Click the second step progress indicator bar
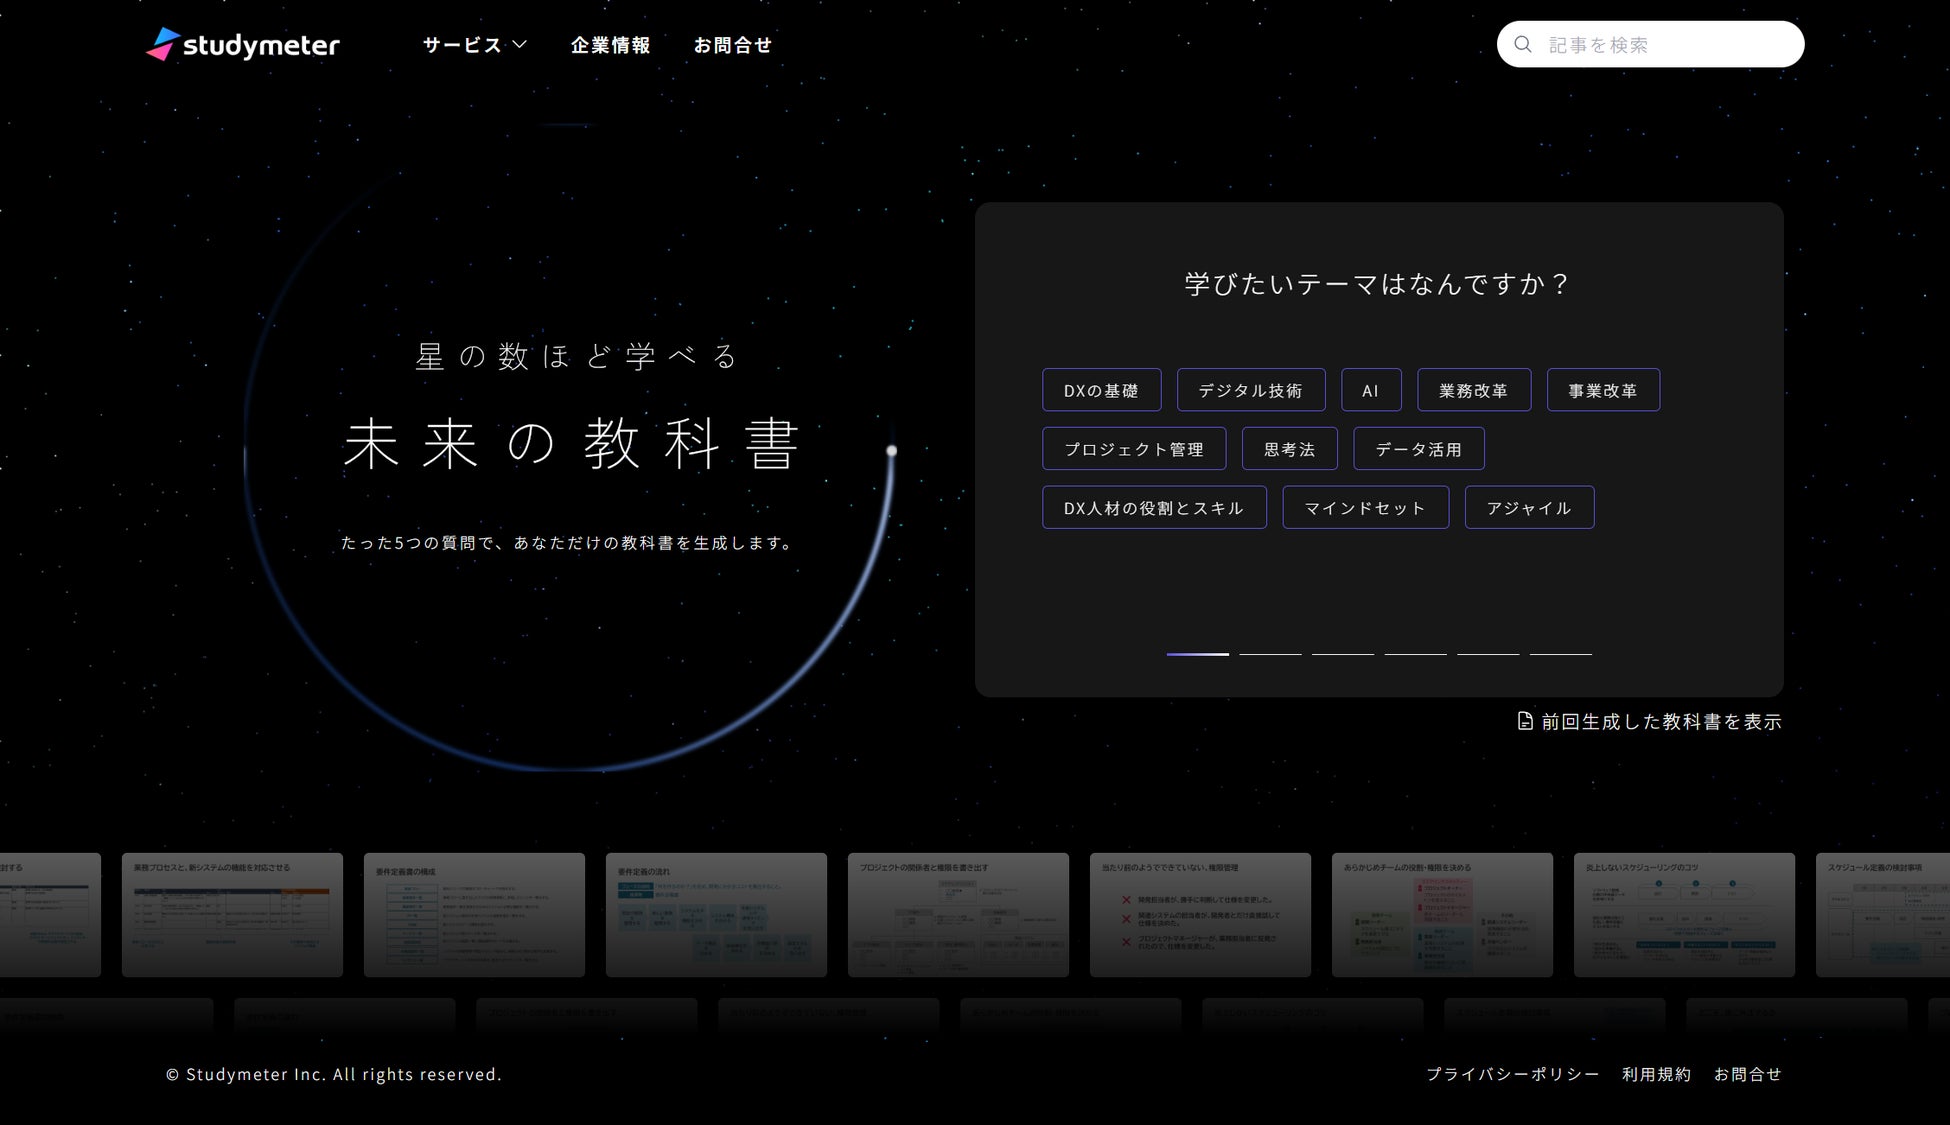Screen dimensions: 1950x1125 click(x=1270, y=654)
